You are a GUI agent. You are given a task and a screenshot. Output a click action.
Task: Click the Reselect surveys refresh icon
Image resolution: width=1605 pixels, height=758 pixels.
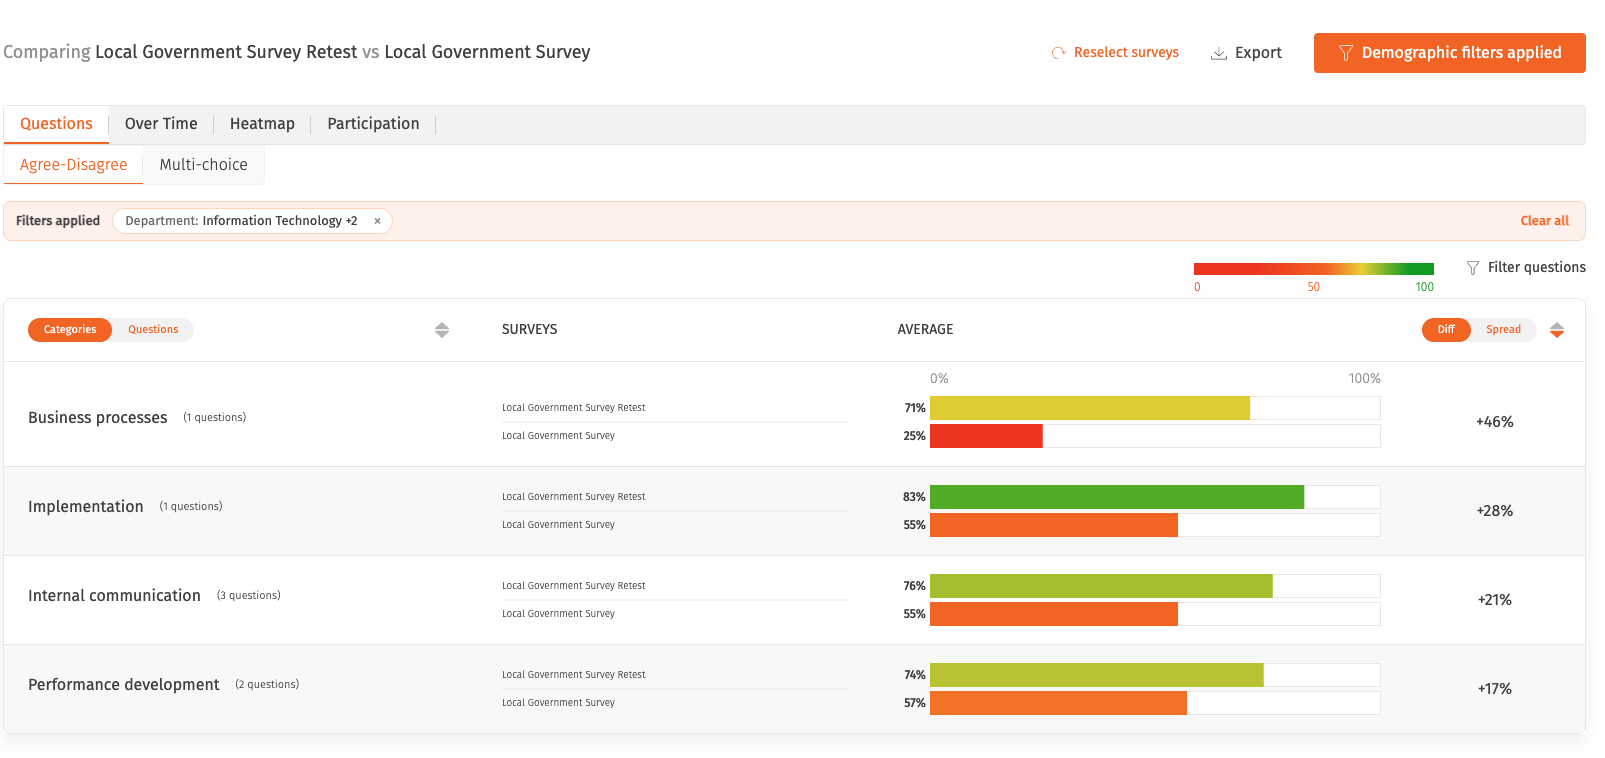[x=1058, y=53]
